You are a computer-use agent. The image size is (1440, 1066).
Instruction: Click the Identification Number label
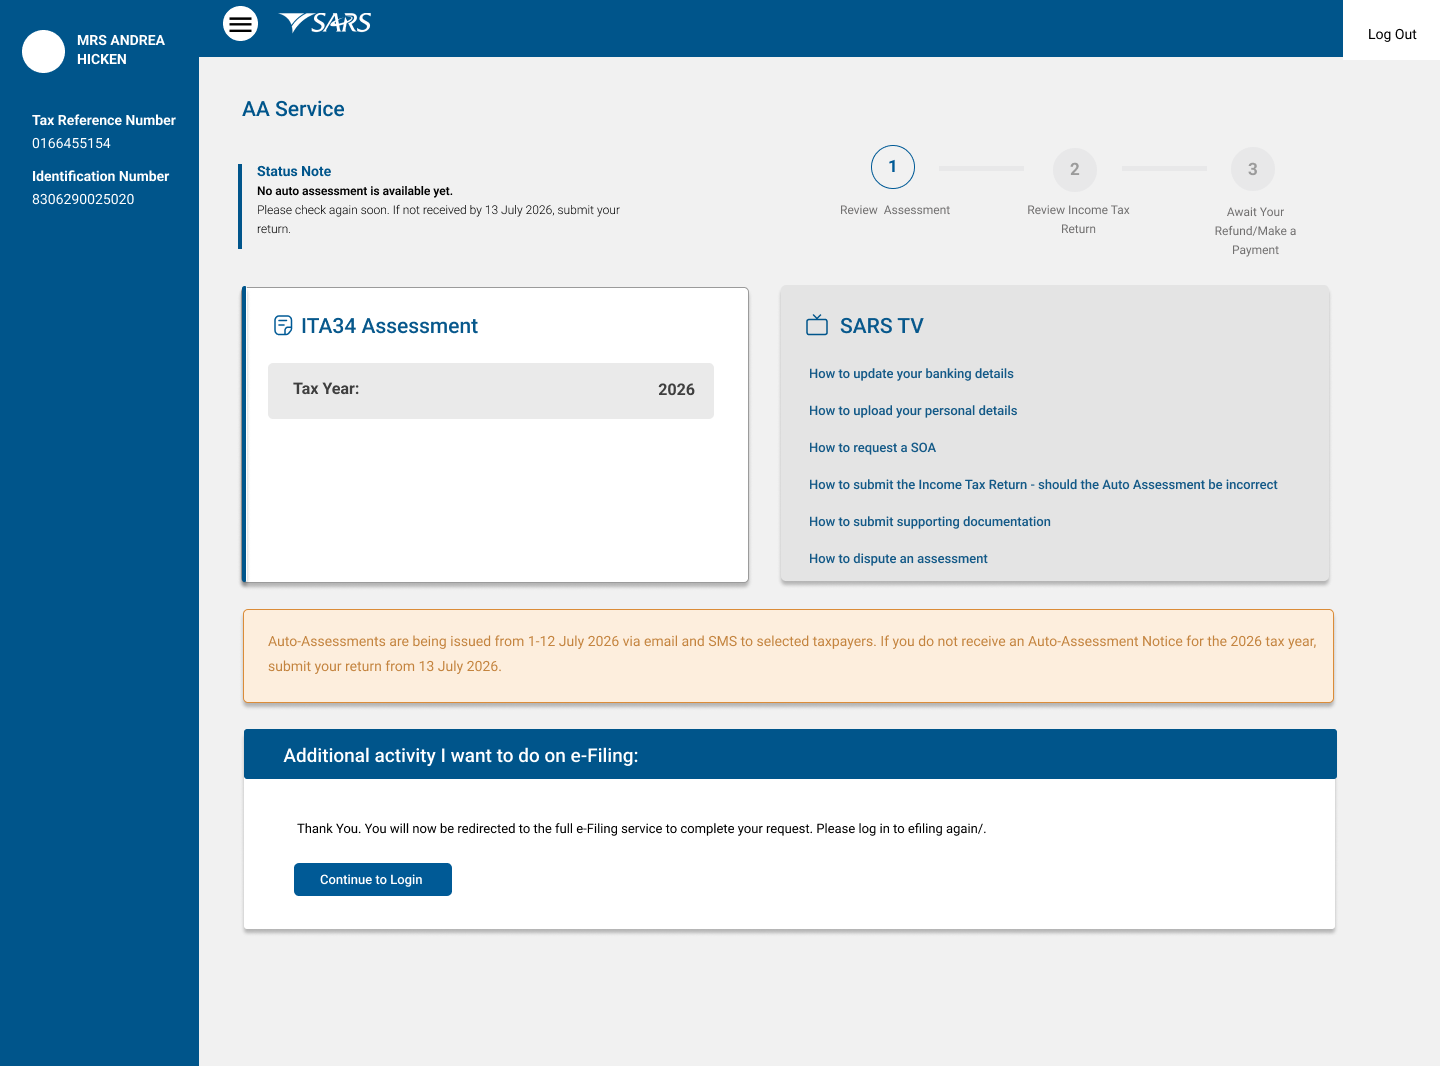click(100, 176)
